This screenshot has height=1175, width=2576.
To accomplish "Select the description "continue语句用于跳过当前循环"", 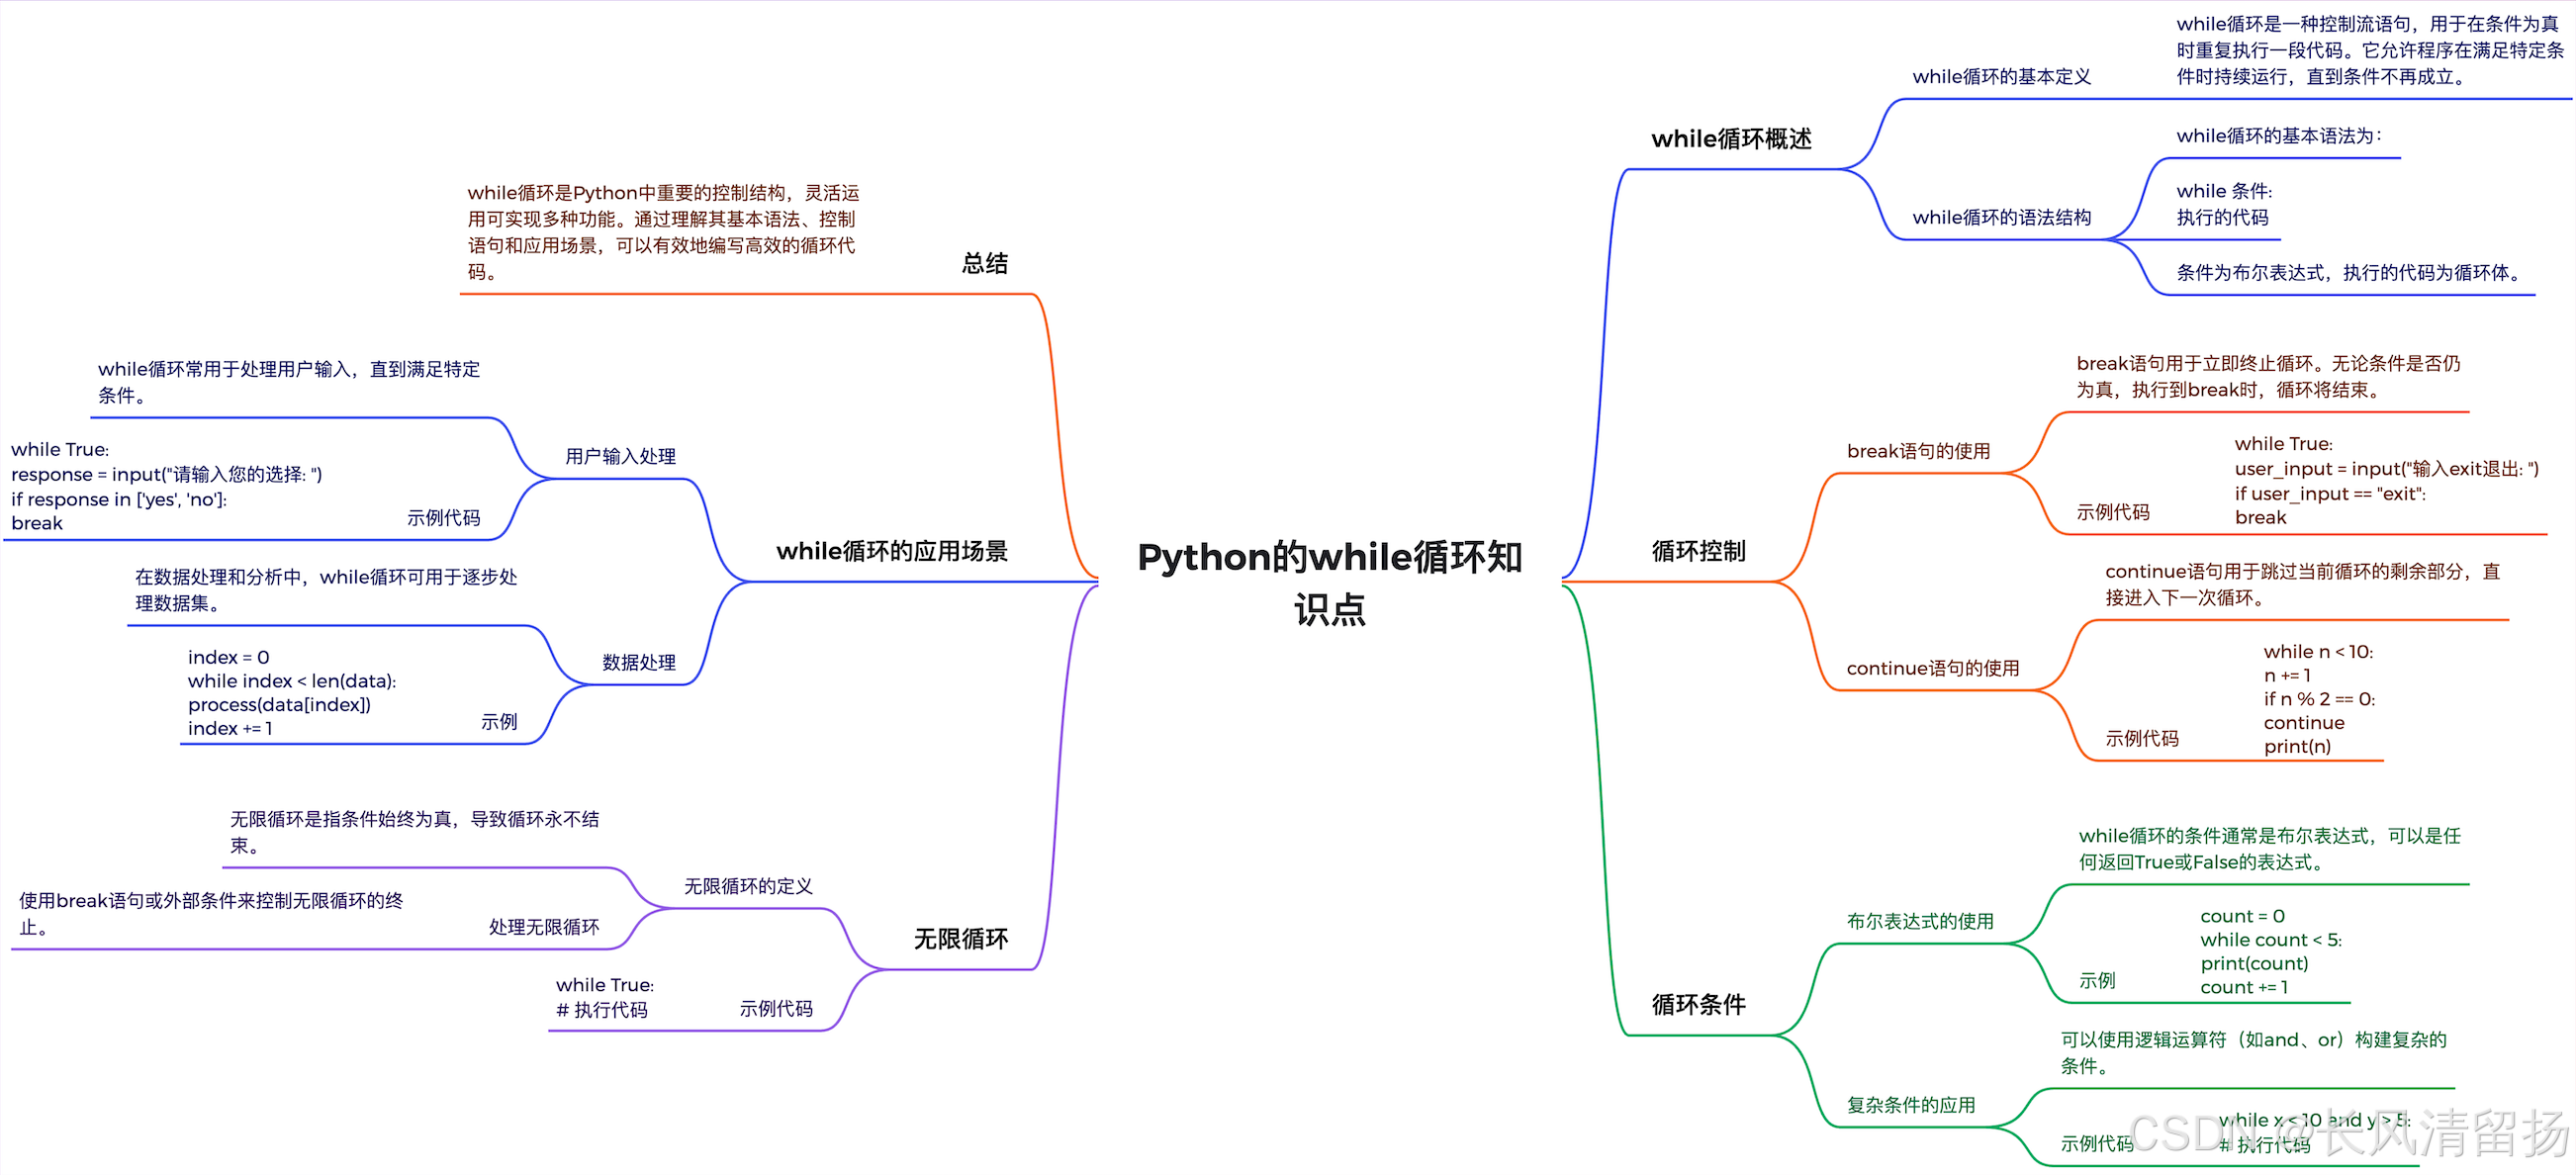I will click(x=2301, y=585).
